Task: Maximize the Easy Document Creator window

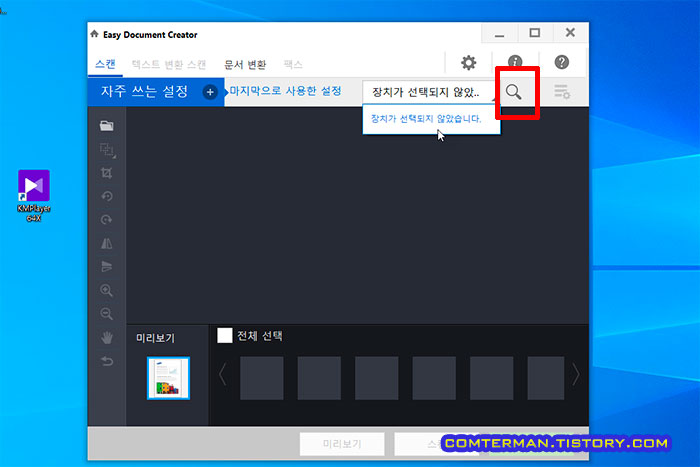Action: 535,33
